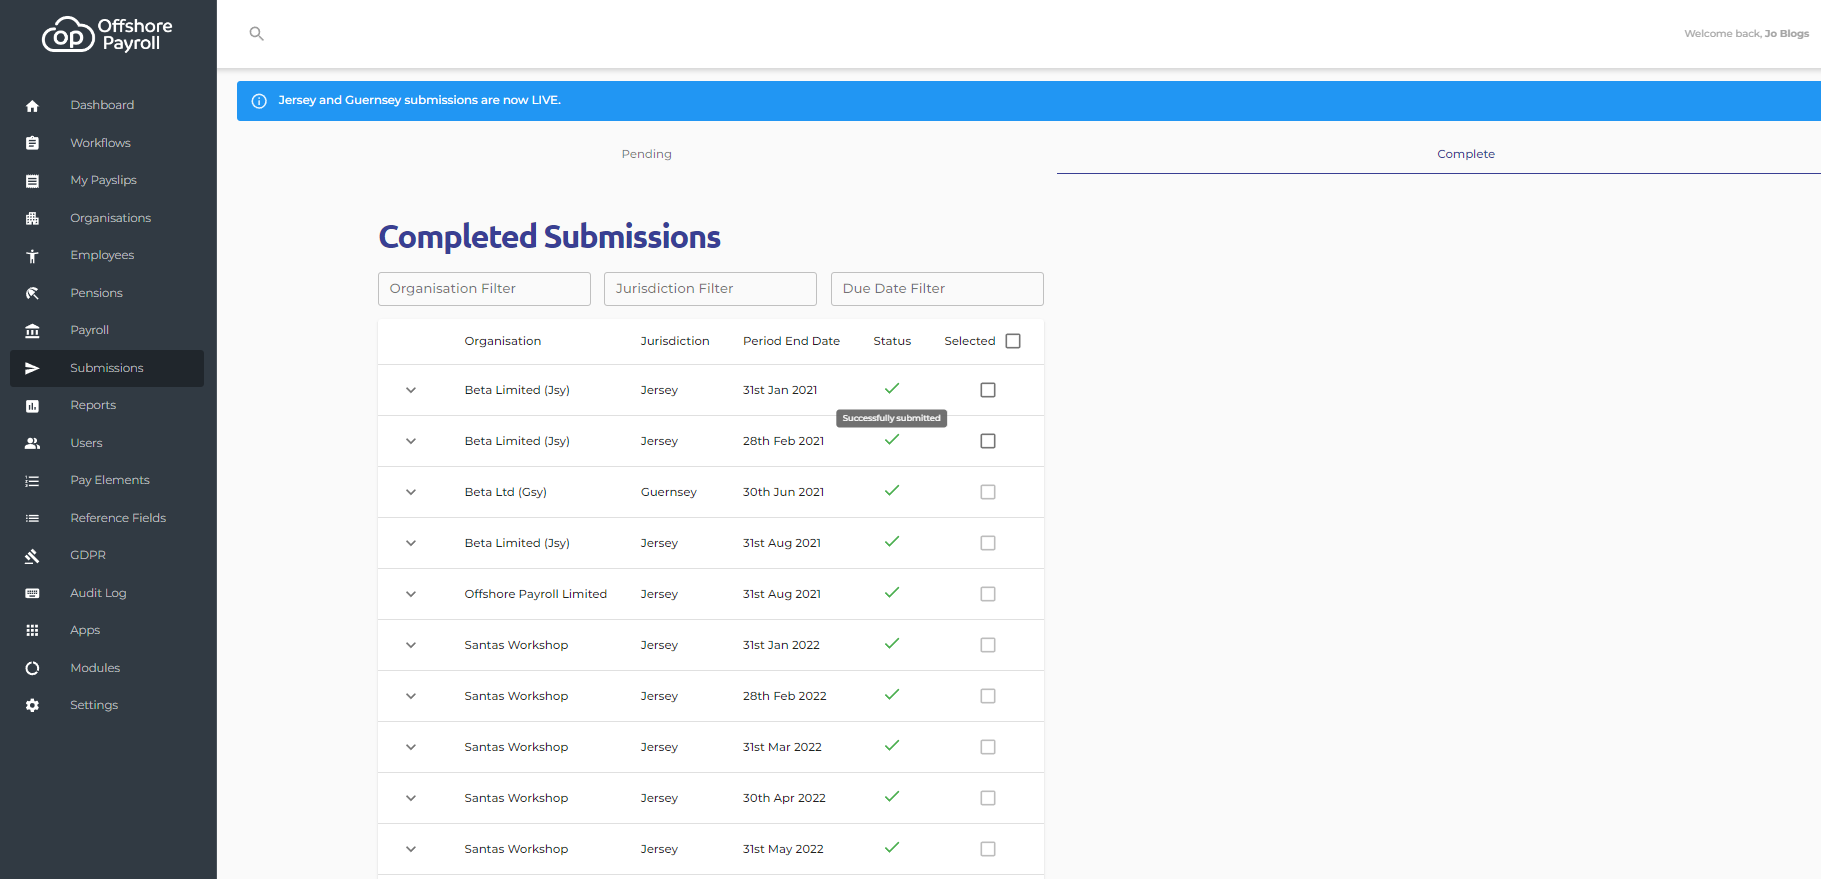Click the Pay Elements list icon

[x=32, y=481]
